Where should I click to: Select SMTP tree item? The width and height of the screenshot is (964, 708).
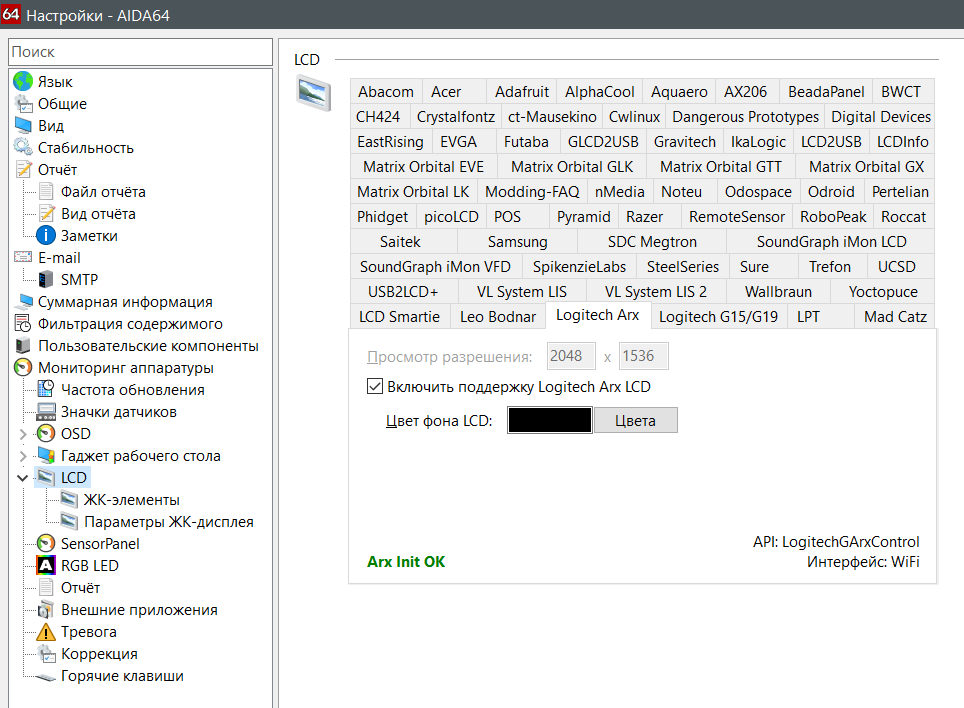point(79,280)
